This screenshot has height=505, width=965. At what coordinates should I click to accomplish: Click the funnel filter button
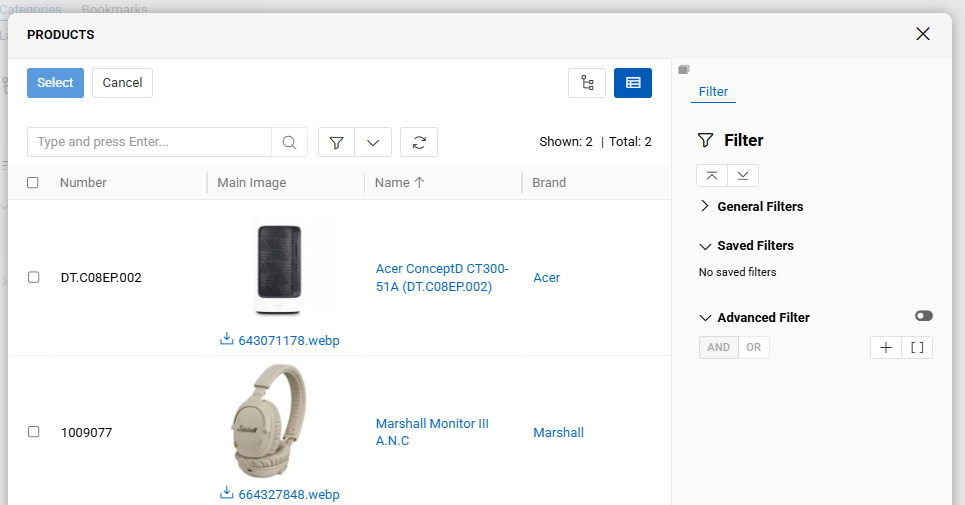coord(336,142)
